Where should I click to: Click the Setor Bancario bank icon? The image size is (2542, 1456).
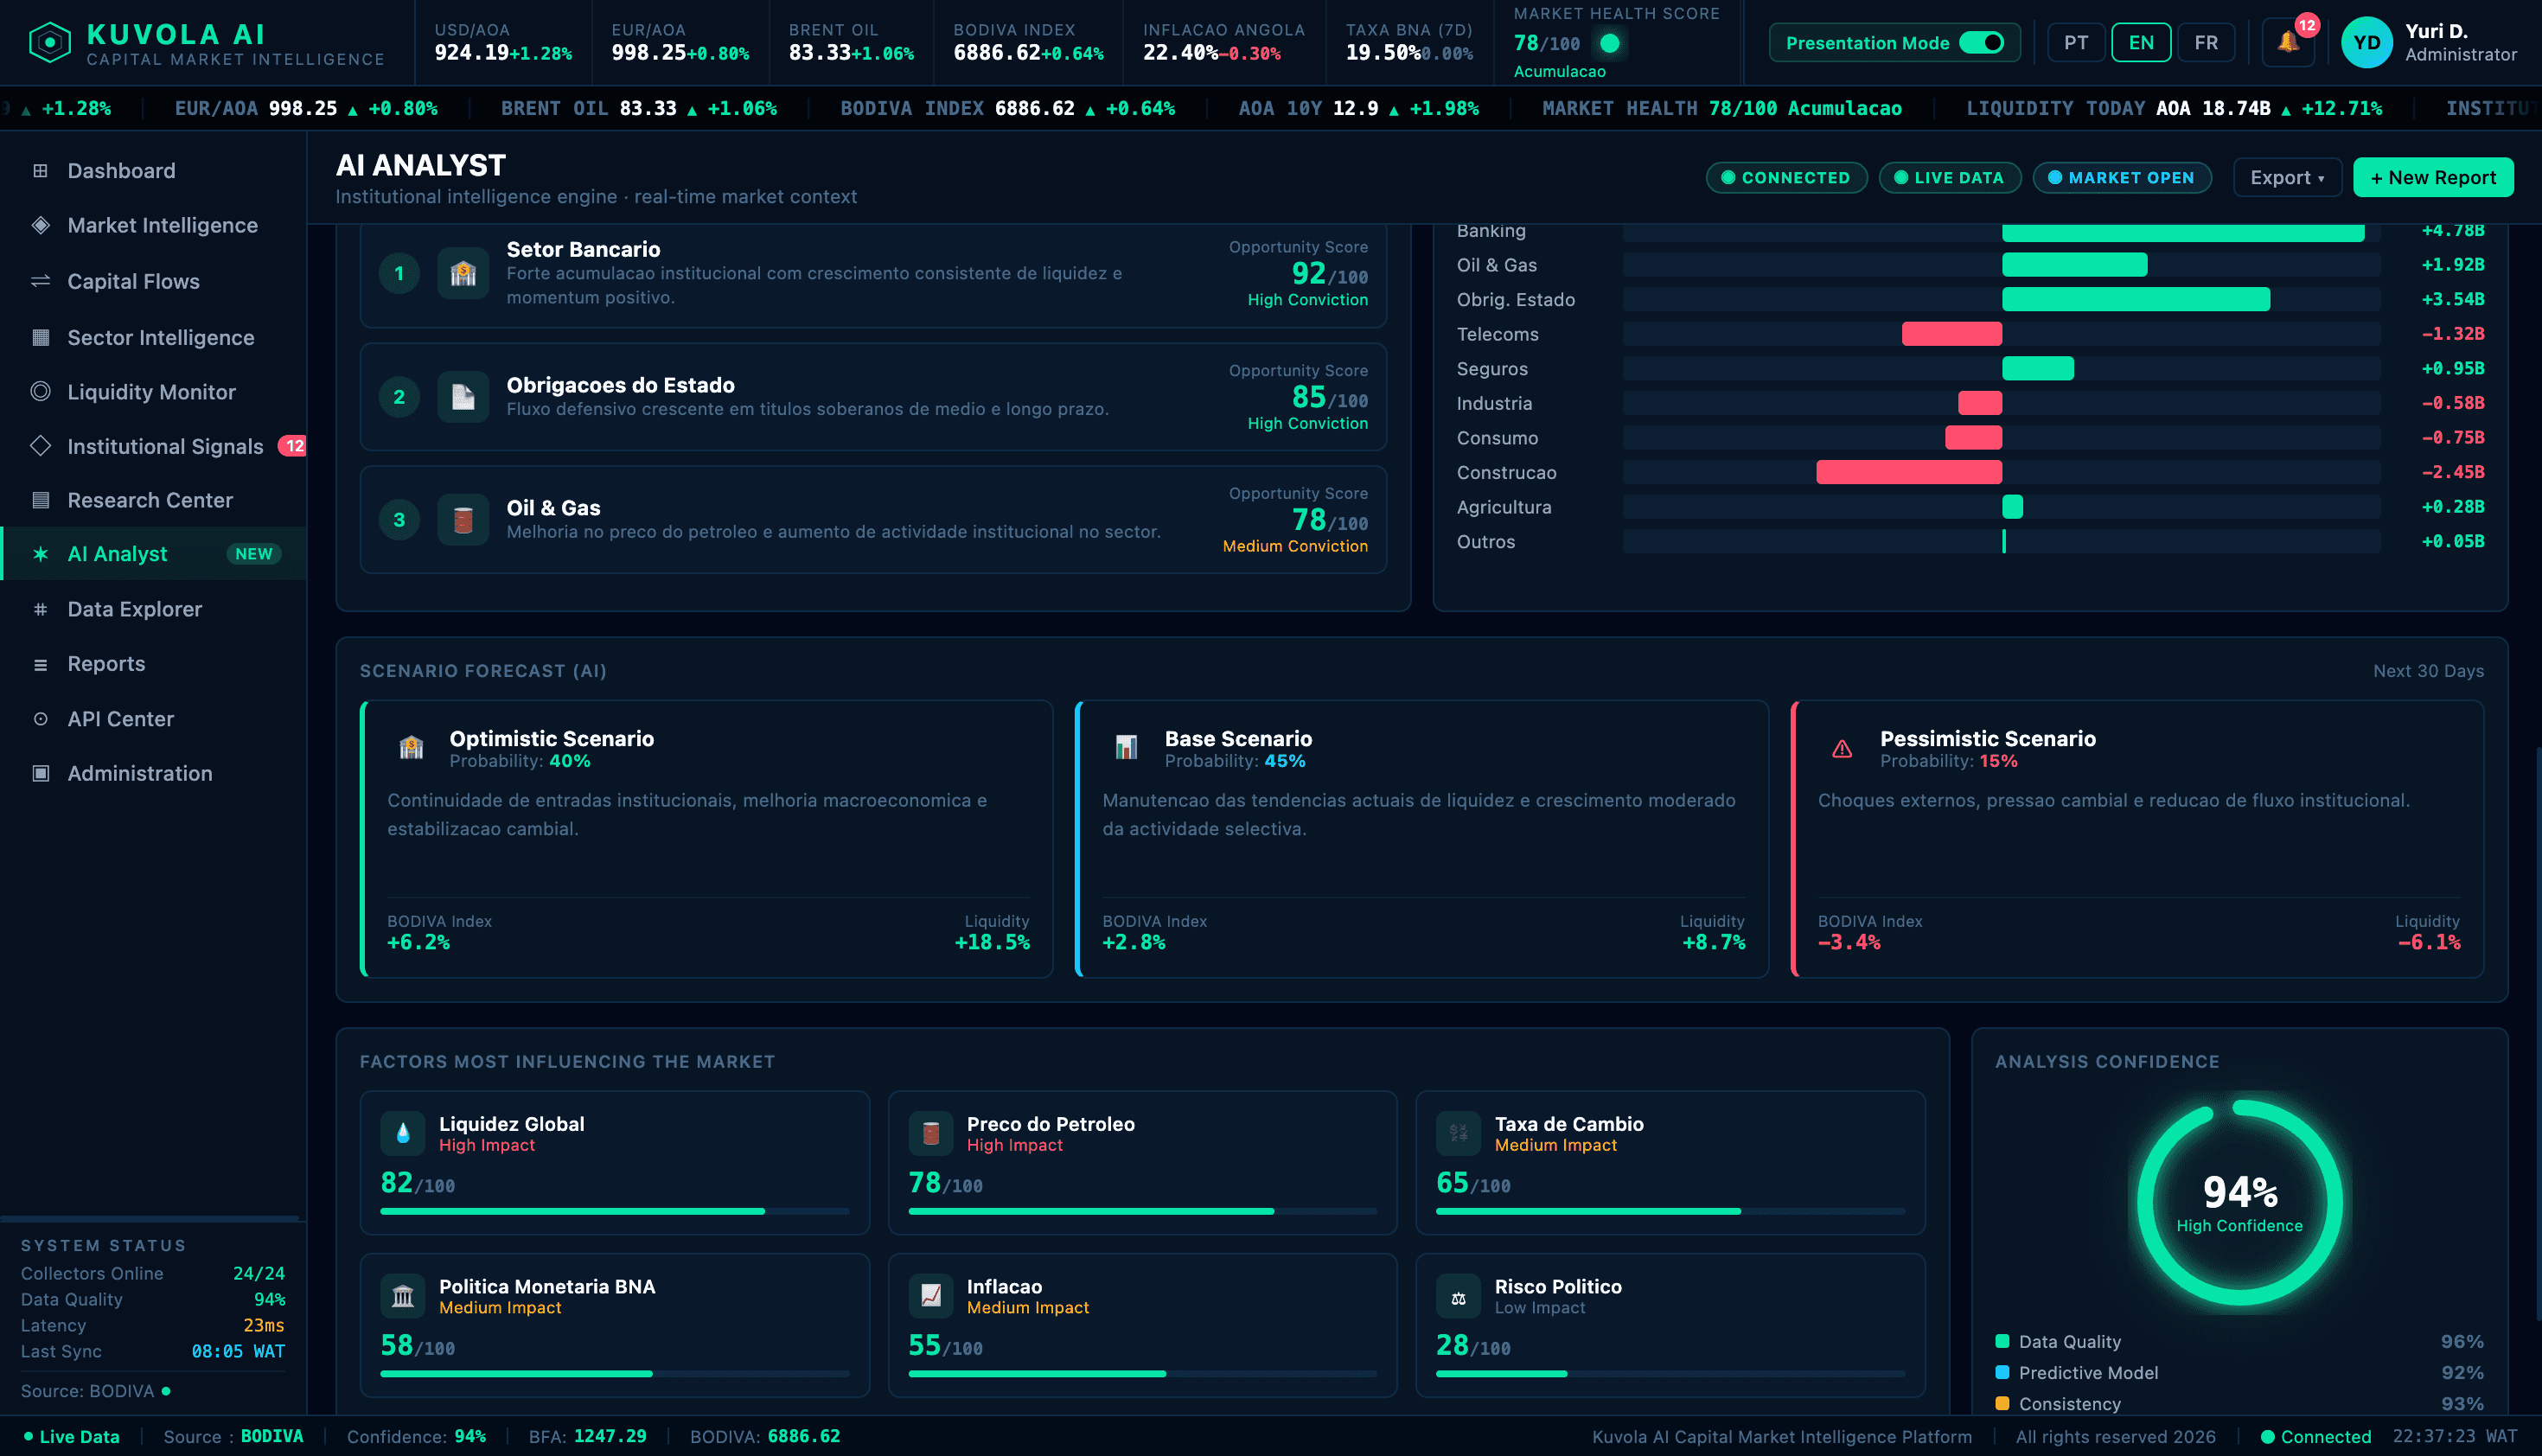(x=463, y=273)
